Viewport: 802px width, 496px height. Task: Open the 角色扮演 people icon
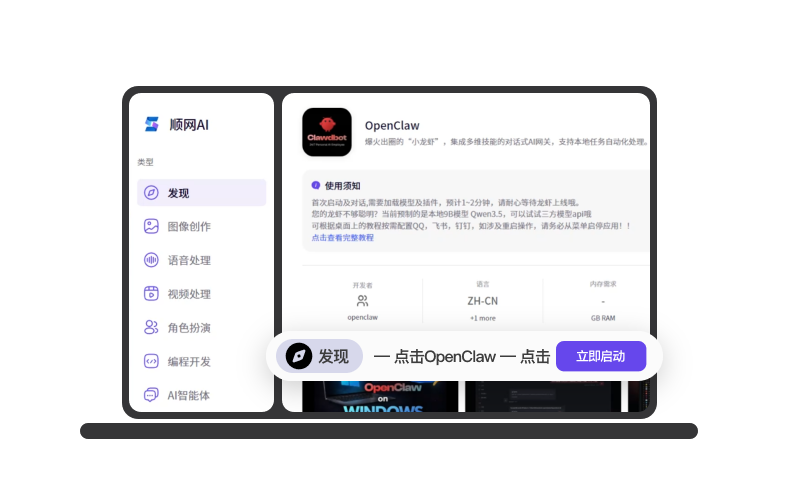[x=151, y=327]
